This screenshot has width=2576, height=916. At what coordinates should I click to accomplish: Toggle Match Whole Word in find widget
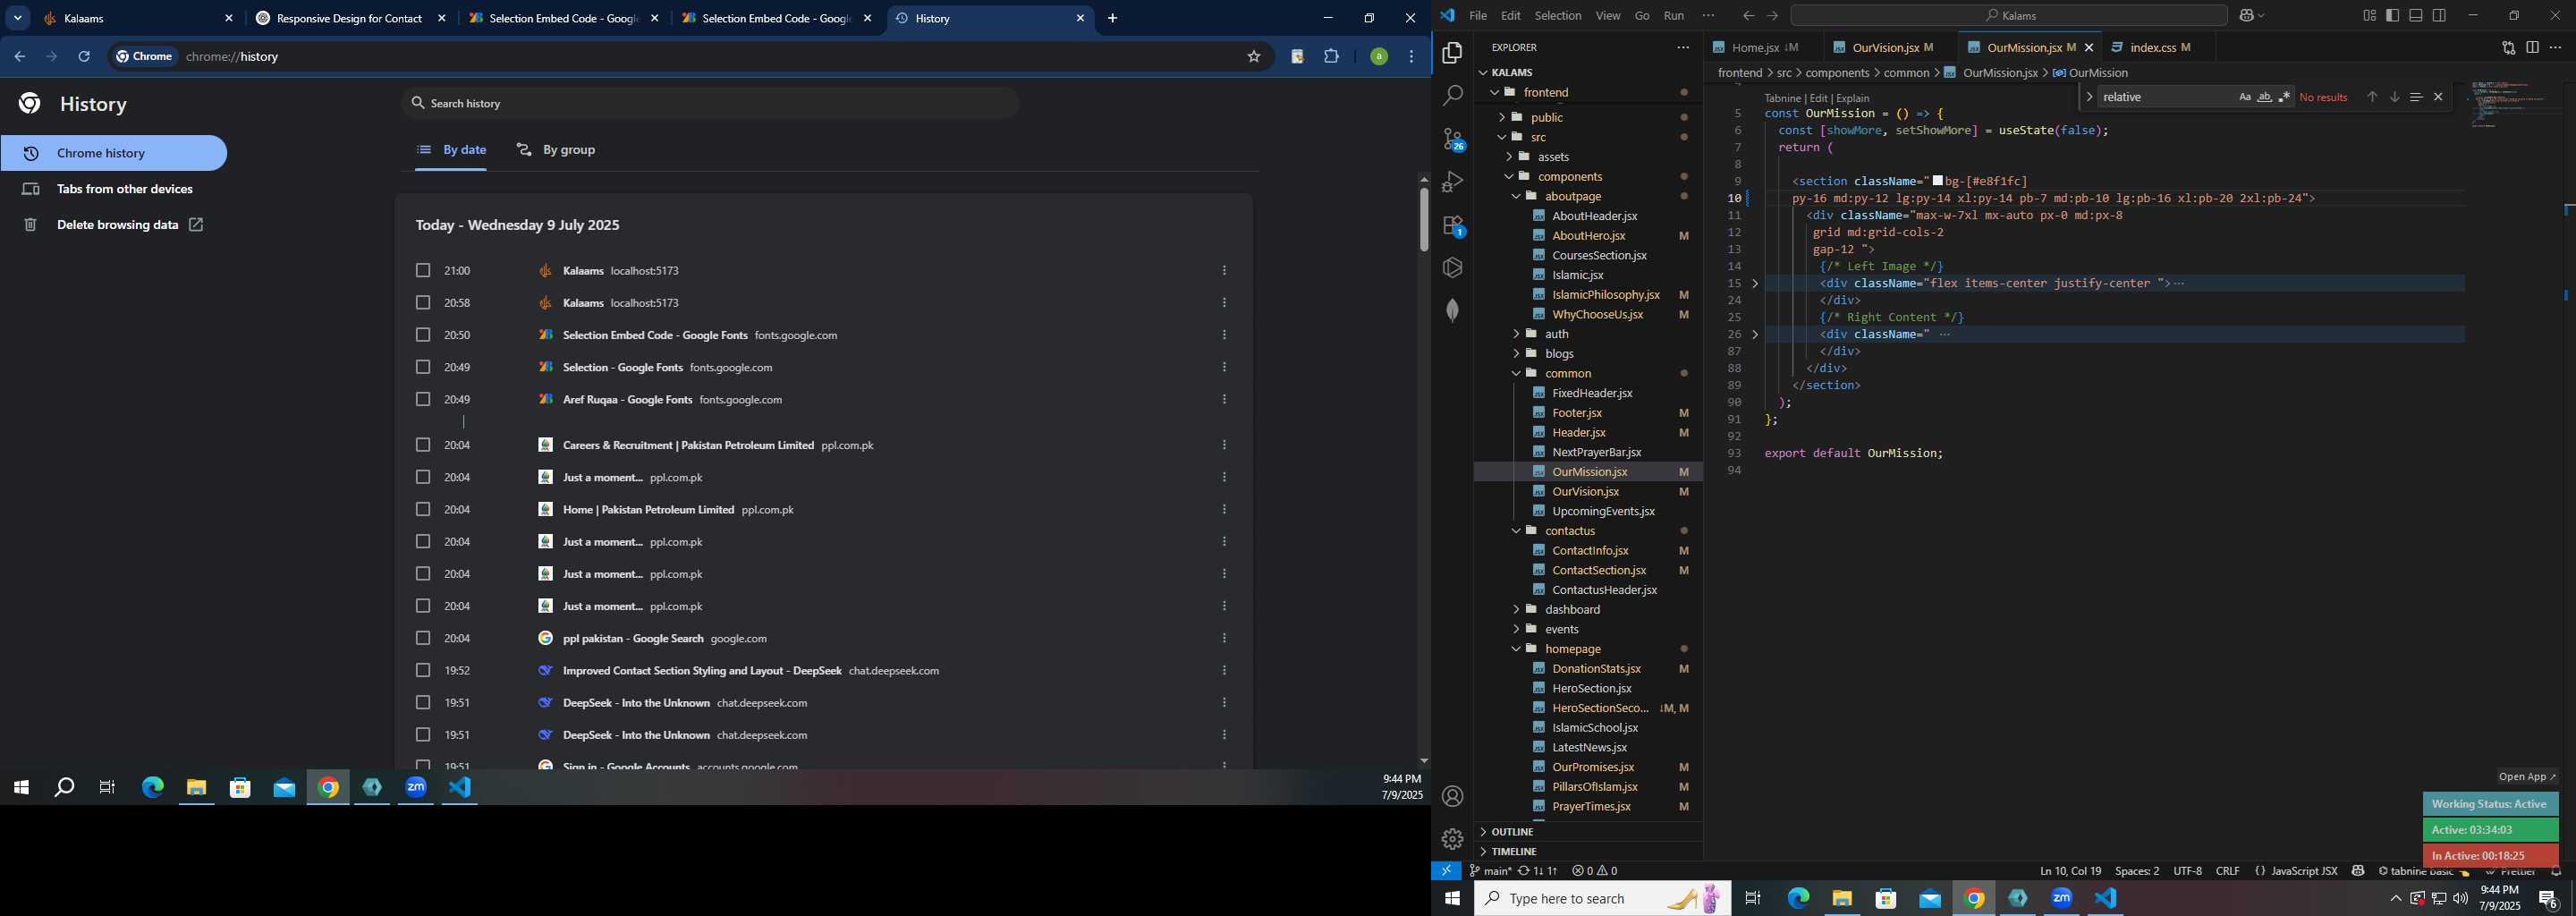pos(2265,97)
